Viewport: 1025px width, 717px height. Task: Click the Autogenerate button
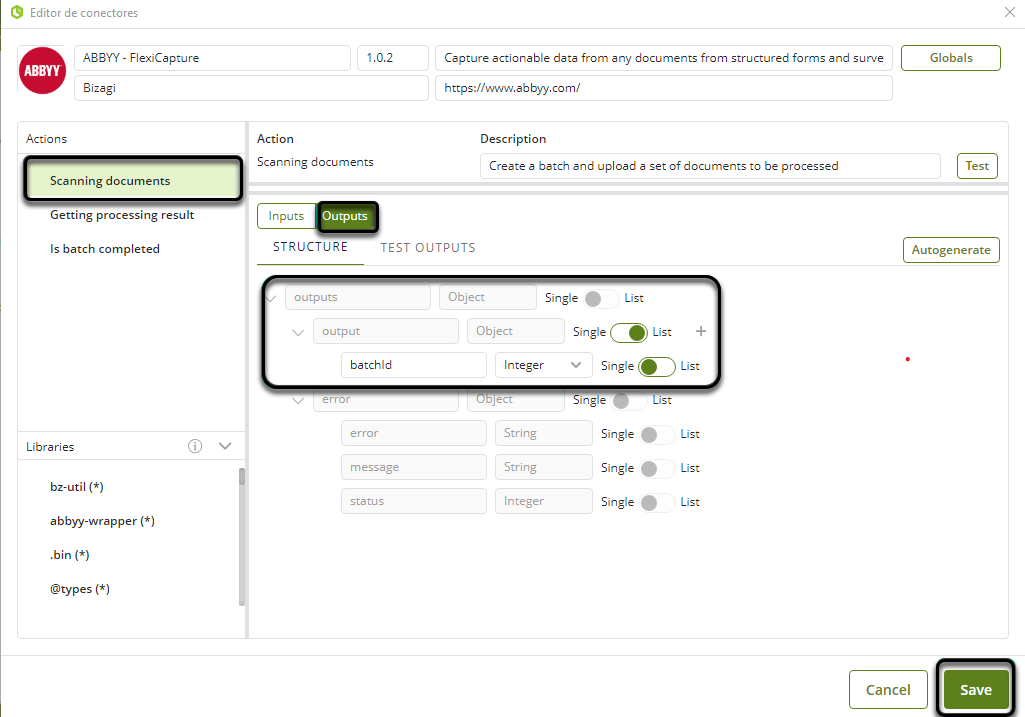click(951, 250)
